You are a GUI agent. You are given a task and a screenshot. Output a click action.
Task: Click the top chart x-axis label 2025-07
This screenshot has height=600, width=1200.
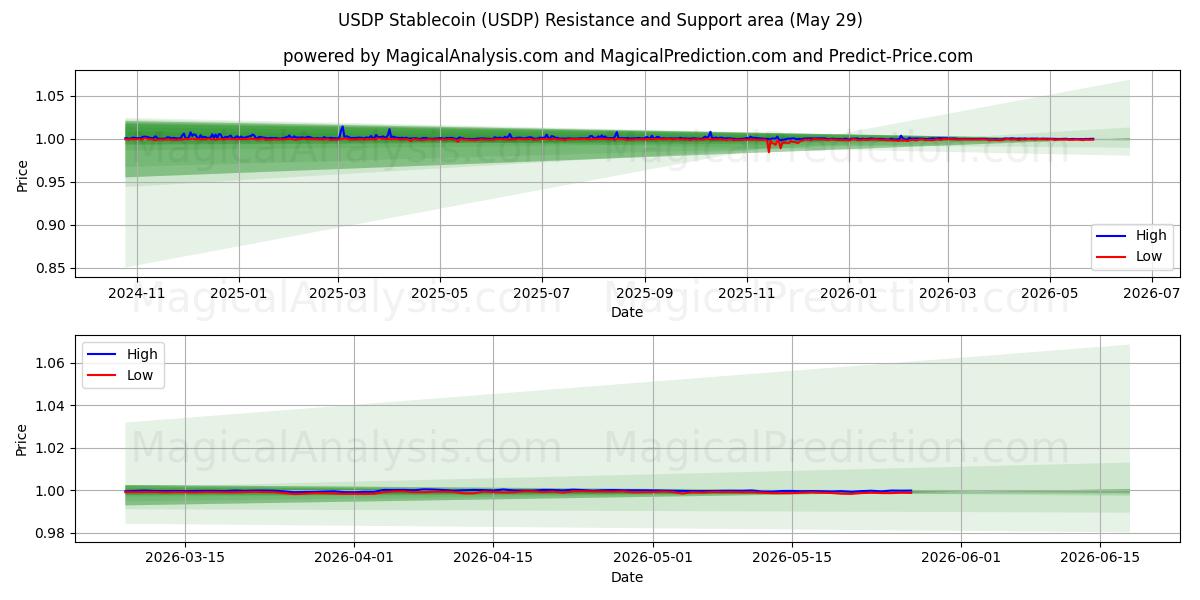[542, 294]
